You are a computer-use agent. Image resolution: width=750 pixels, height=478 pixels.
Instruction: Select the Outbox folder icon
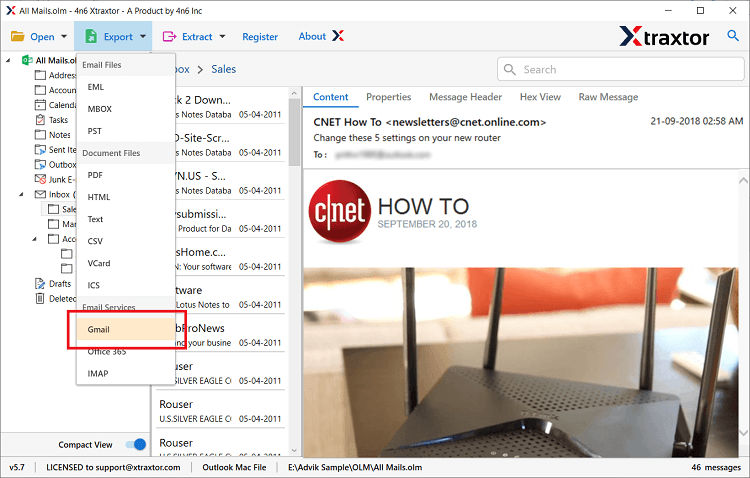(40, 164)
